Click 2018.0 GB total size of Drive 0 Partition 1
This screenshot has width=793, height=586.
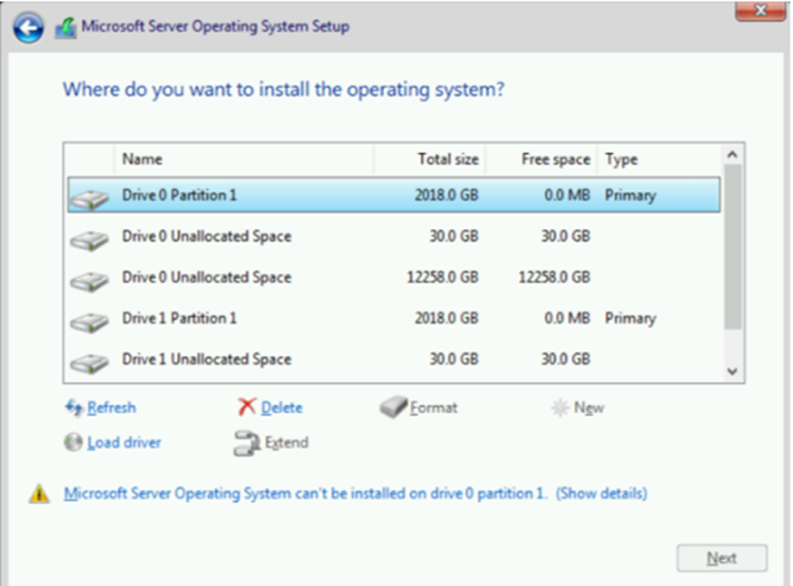click(447, 195)
